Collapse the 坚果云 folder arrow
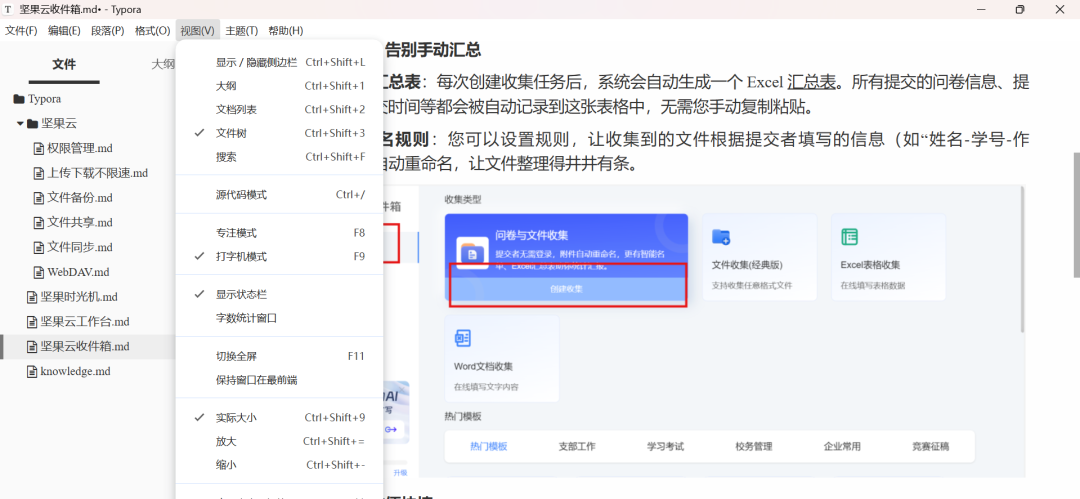This screenshot has height=499, width=1080. 20,124
